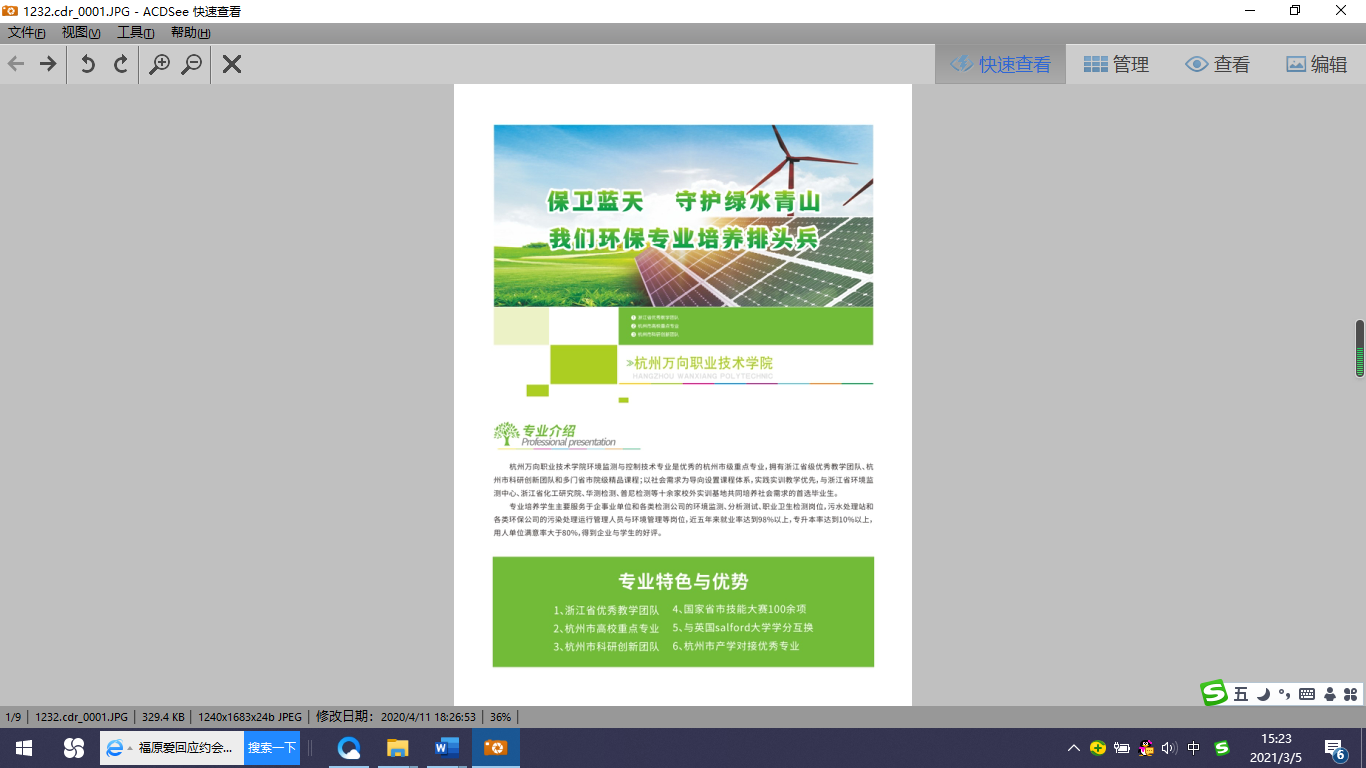Screen dimensions: 1366x768
Task: Expand the hidden system tray icons
Action: click(x=1073, y=748)
